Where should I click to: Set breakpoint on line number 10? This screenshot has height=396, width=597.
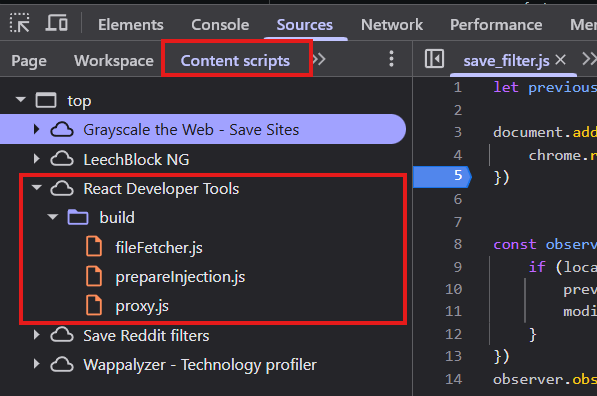tap(454, 289)
